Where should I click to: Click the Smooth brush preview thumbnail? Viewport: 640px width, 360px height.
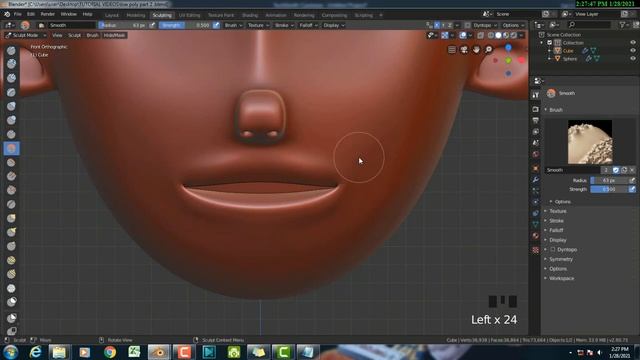coord(590,142)
